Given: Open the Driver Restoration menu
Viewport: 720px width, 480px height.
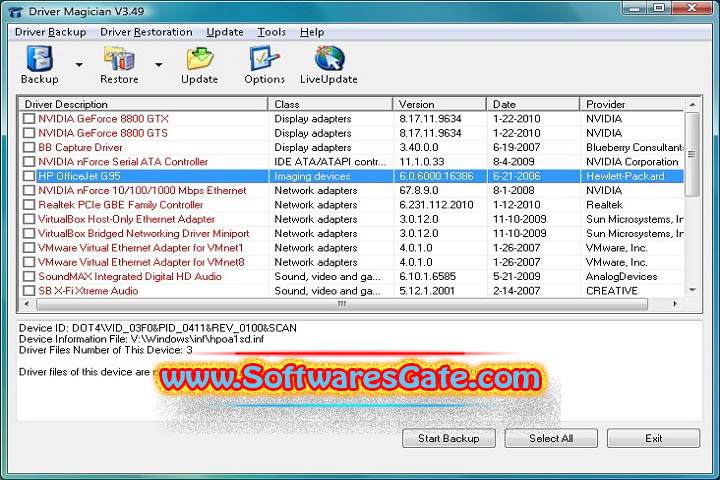Looking at the screenshot, I should [146, 32].
